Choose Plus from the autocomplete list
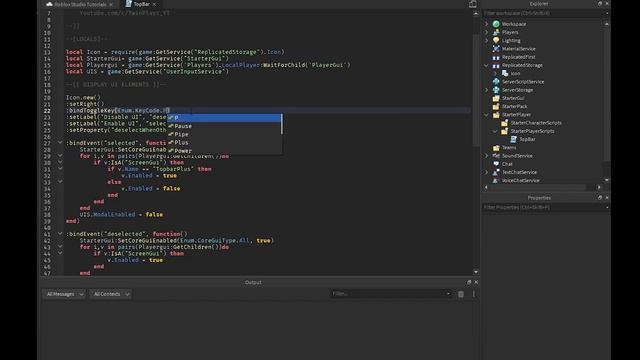This screenshot has height=360, width=640. [x=224, y=142]
